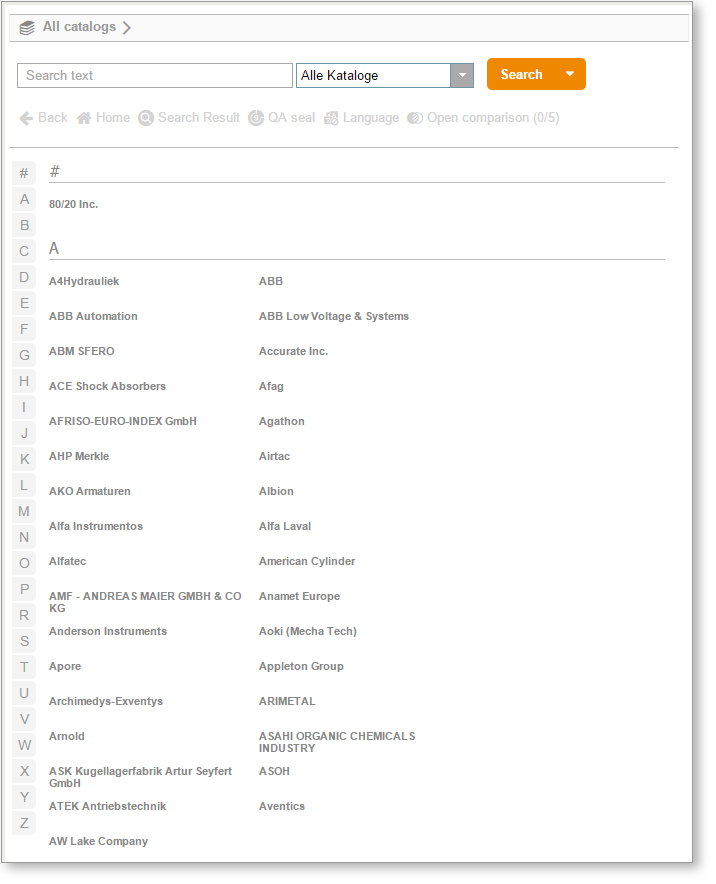
Task: Jump to letter C in index
Action: tap(24, 251)
